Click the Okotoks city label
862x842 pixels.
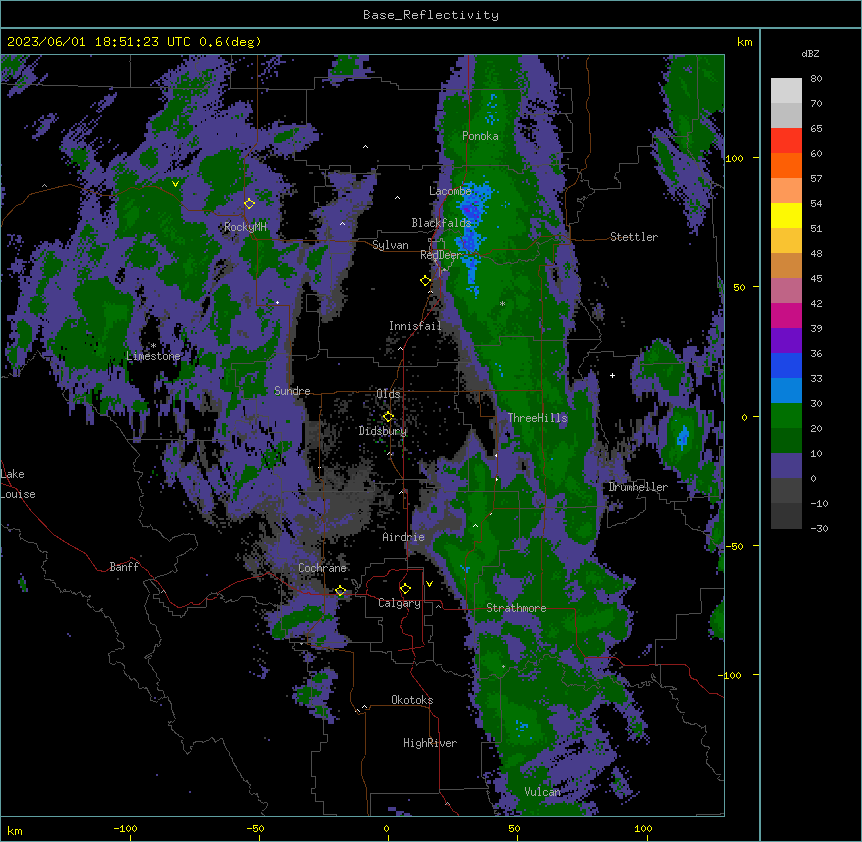point(412,700)
